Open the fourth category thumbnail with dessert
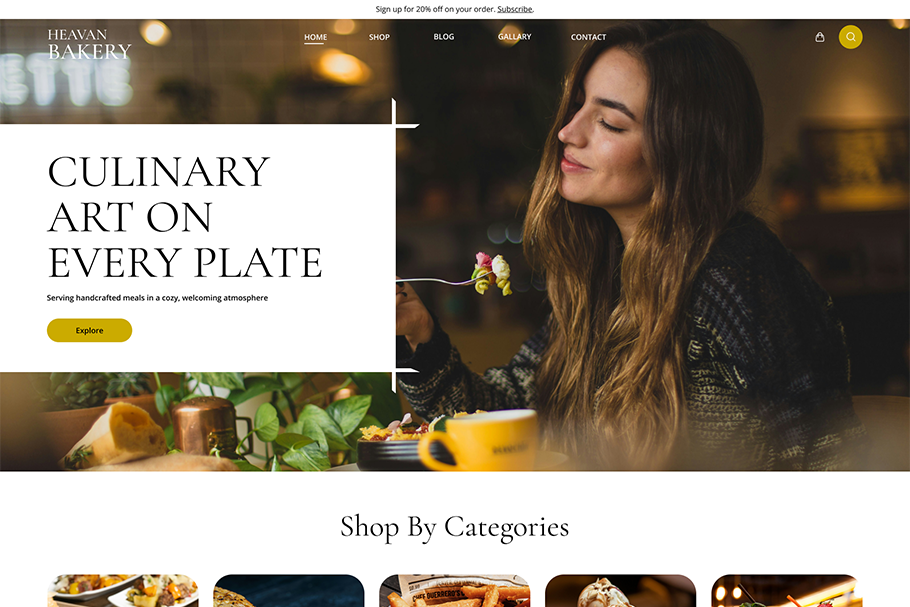 click(x=620, y=591)
